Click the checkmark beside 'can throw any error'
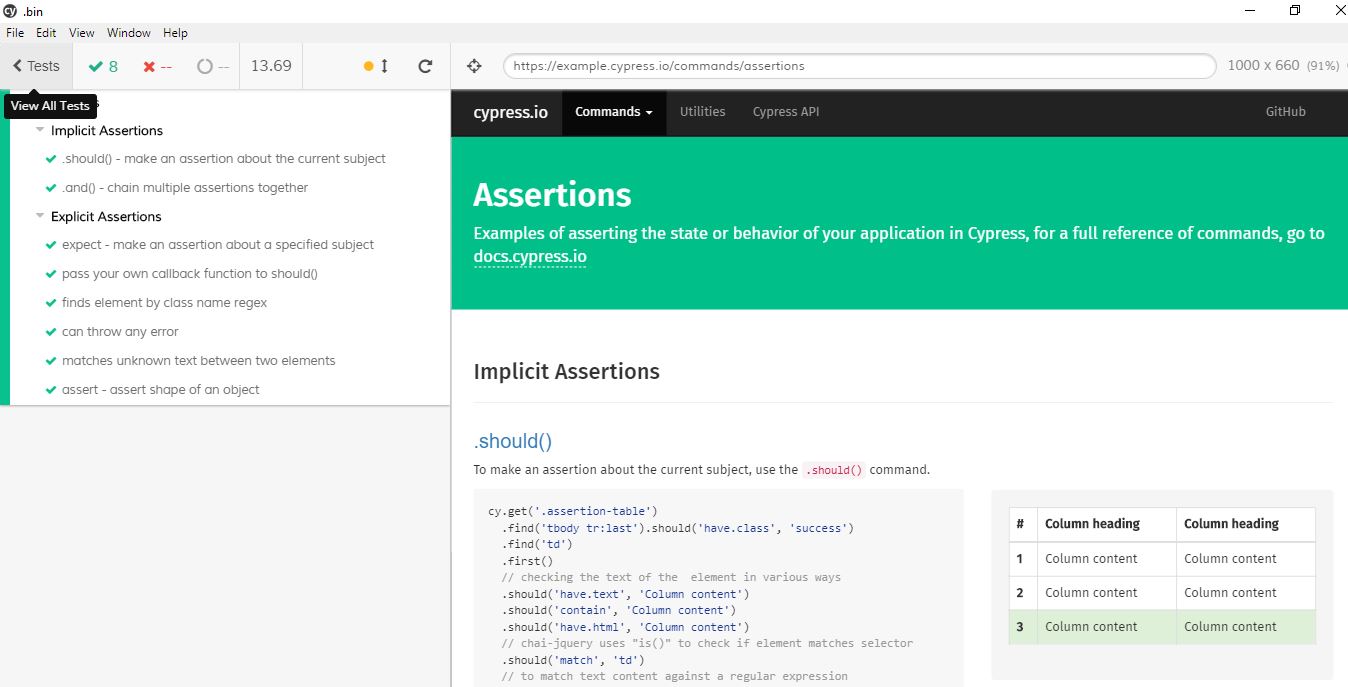Image resolution: width=1348 pixels, height=687 pixels. click(x=49, y=331)
